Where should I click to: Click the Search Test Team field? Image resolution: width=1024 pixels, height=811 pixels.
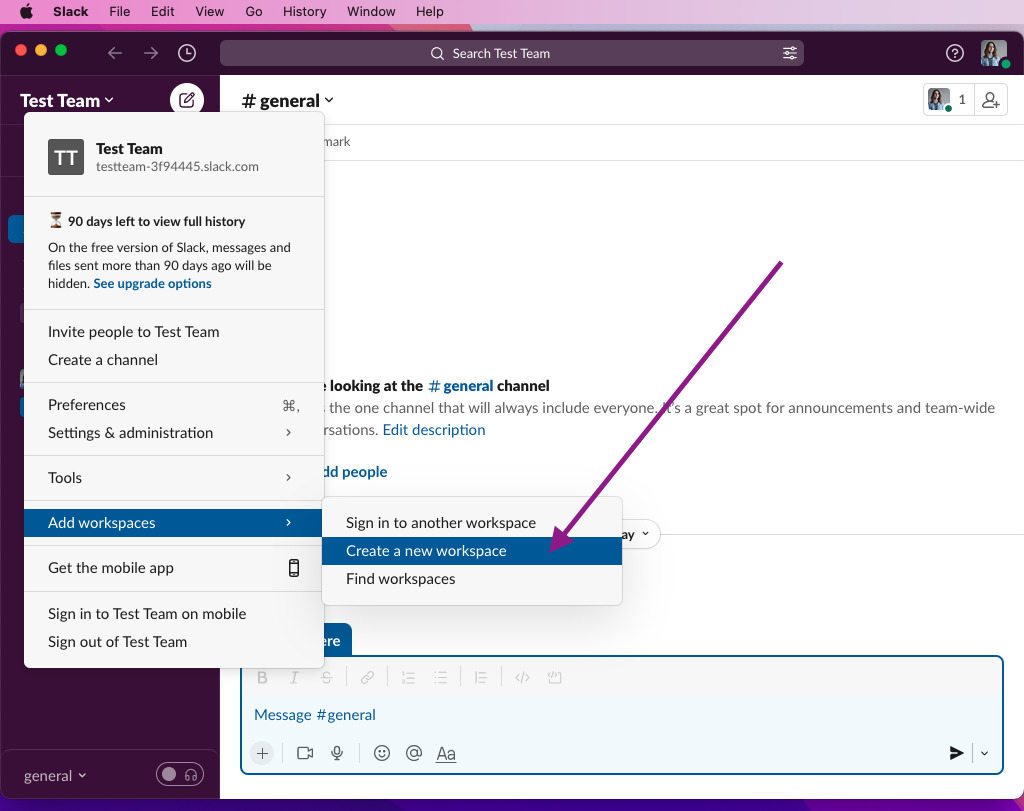tap(511, 53)
